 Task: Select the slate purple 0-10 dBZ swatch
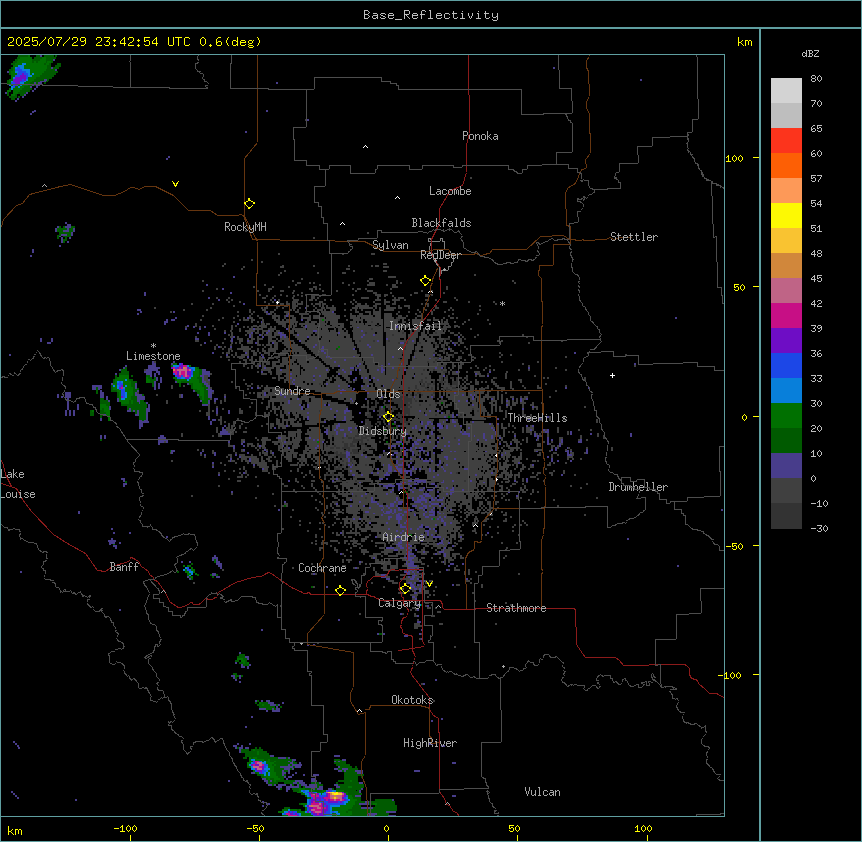[786, 466]
